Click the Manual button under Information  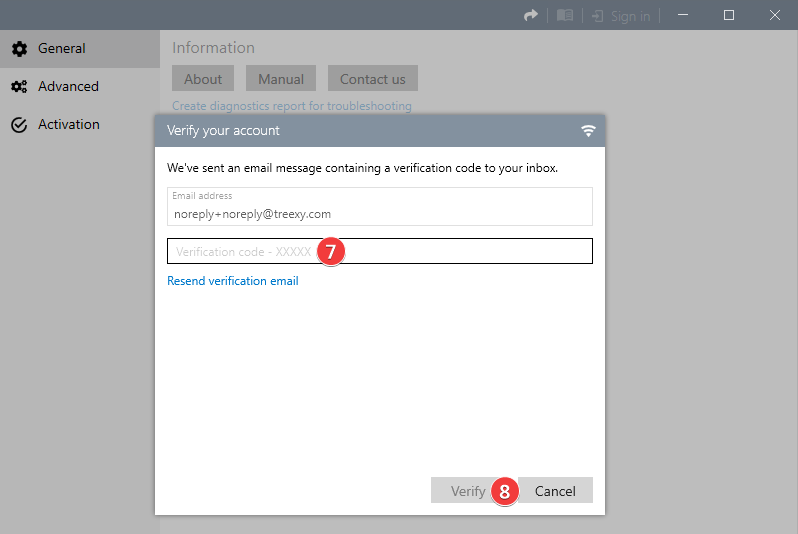point(281,78)
